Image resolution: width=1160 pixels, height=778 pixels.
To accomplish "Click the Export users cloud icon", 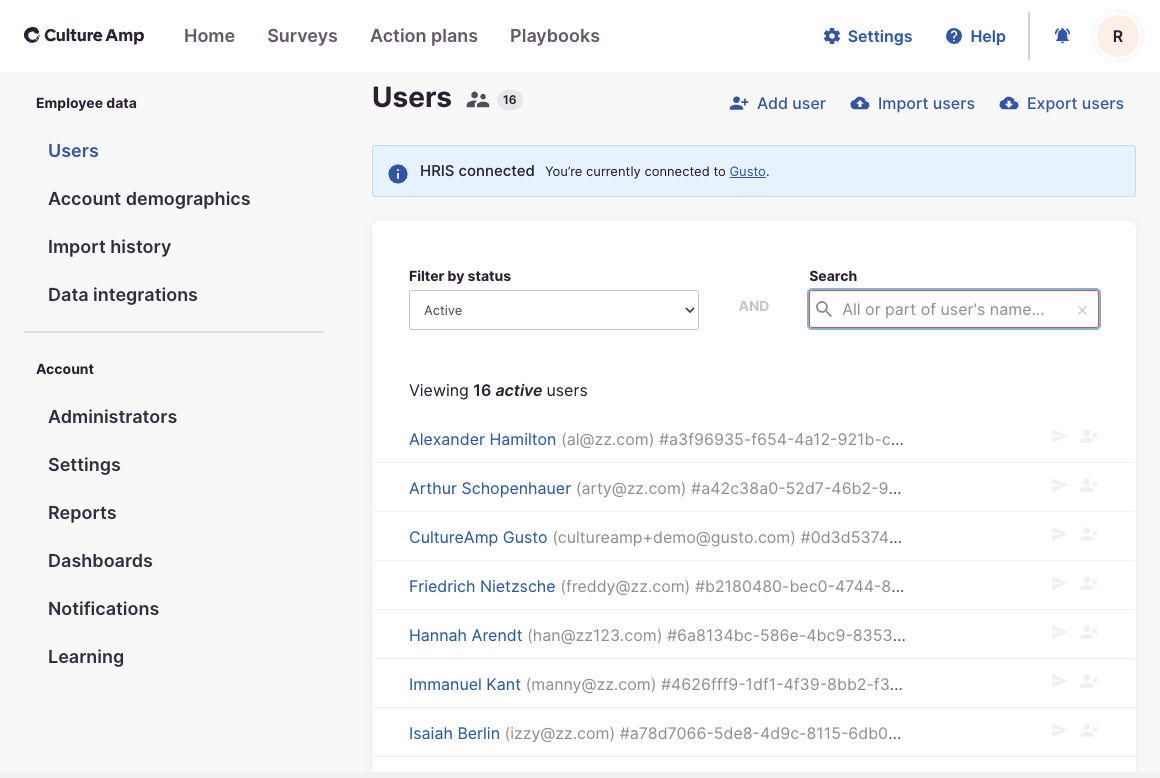I will pyautogui.click(x=1008, y=104).
